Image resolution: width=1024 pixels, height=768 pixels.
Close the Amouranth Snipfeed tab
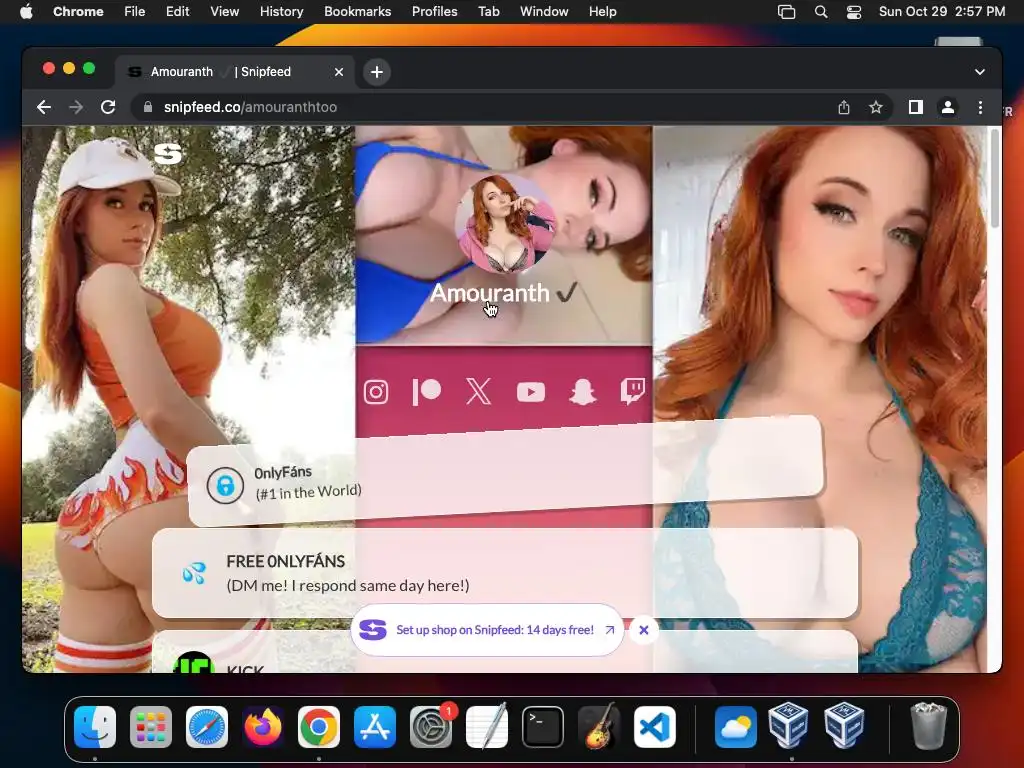339,72
